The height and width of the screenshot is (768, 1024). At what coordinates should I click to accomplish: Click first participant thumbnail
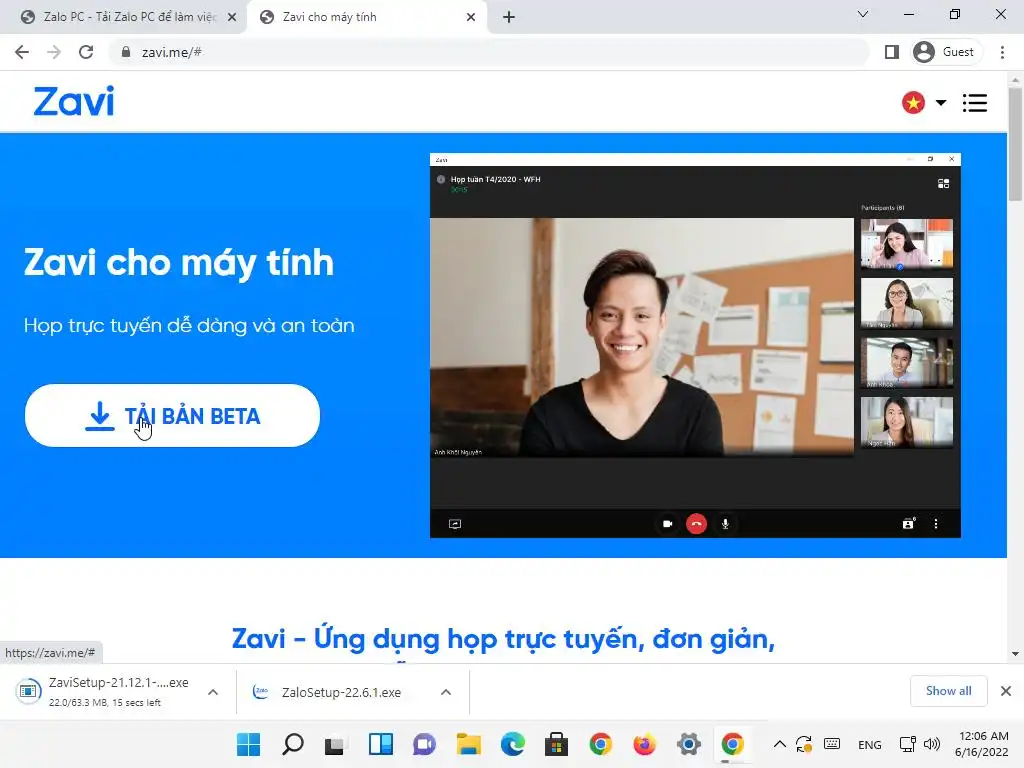click(906, 244)
